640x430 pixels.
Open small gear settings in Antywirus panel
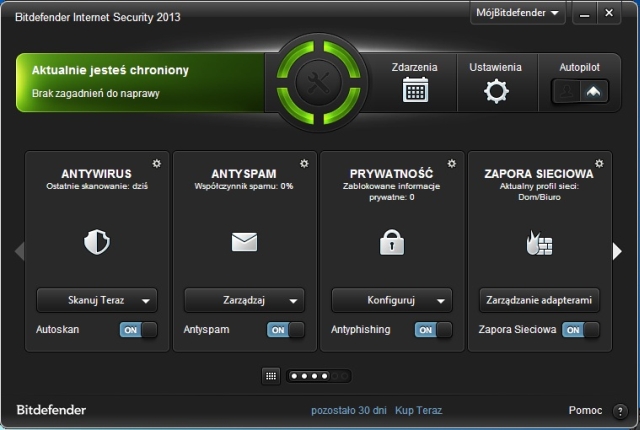coord(156,163)
